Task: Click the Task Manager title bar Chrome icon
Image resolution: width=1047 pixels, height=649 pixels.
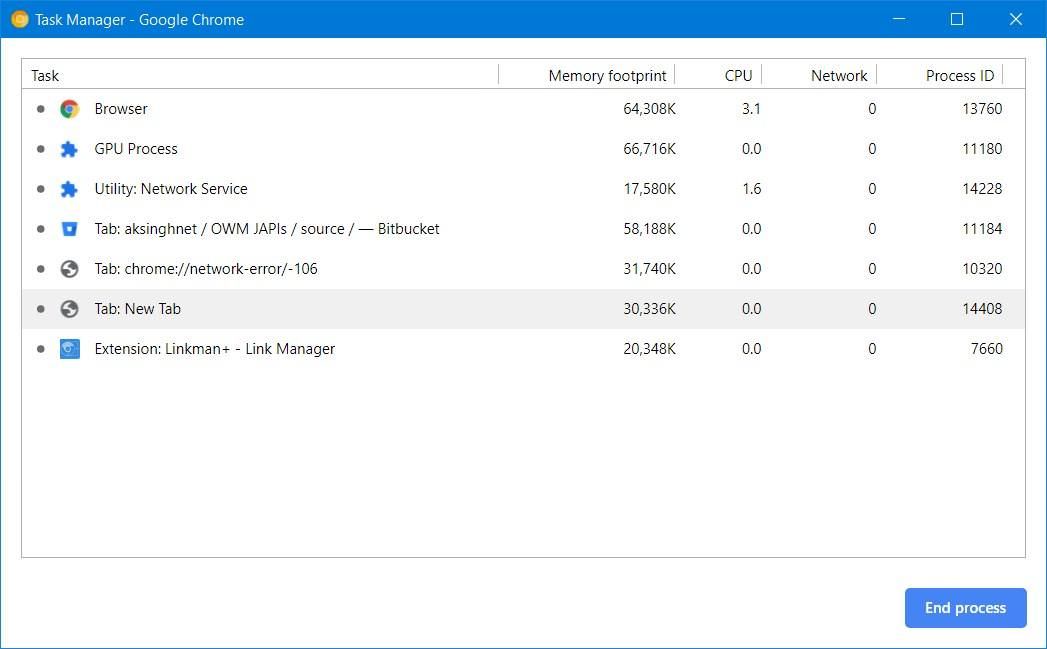Action: pyautogui.click(x=19, y=19)
